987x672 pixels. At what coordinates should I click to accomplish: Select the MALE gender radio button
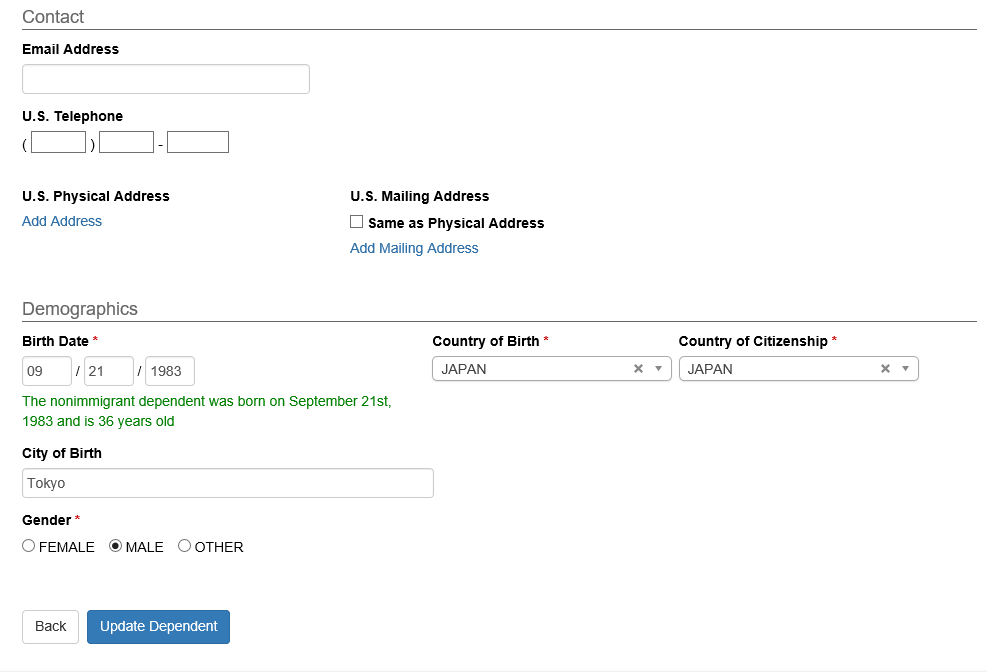tap(115, 546)
